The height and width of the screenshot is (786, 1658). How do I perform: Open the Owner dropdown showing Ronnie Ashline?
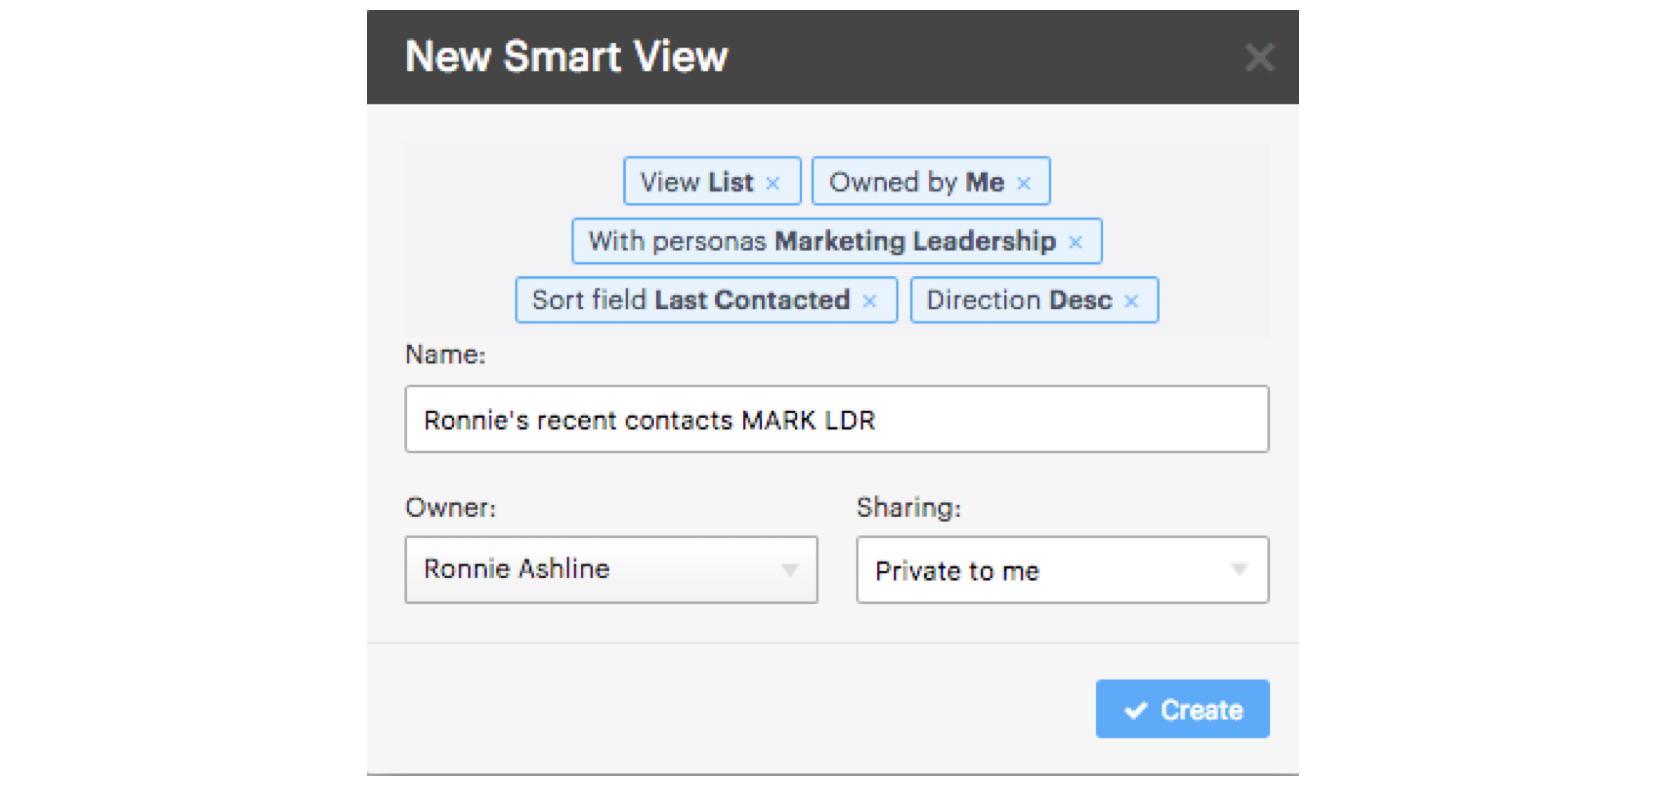pyautogui.click(x=610, y=570)
